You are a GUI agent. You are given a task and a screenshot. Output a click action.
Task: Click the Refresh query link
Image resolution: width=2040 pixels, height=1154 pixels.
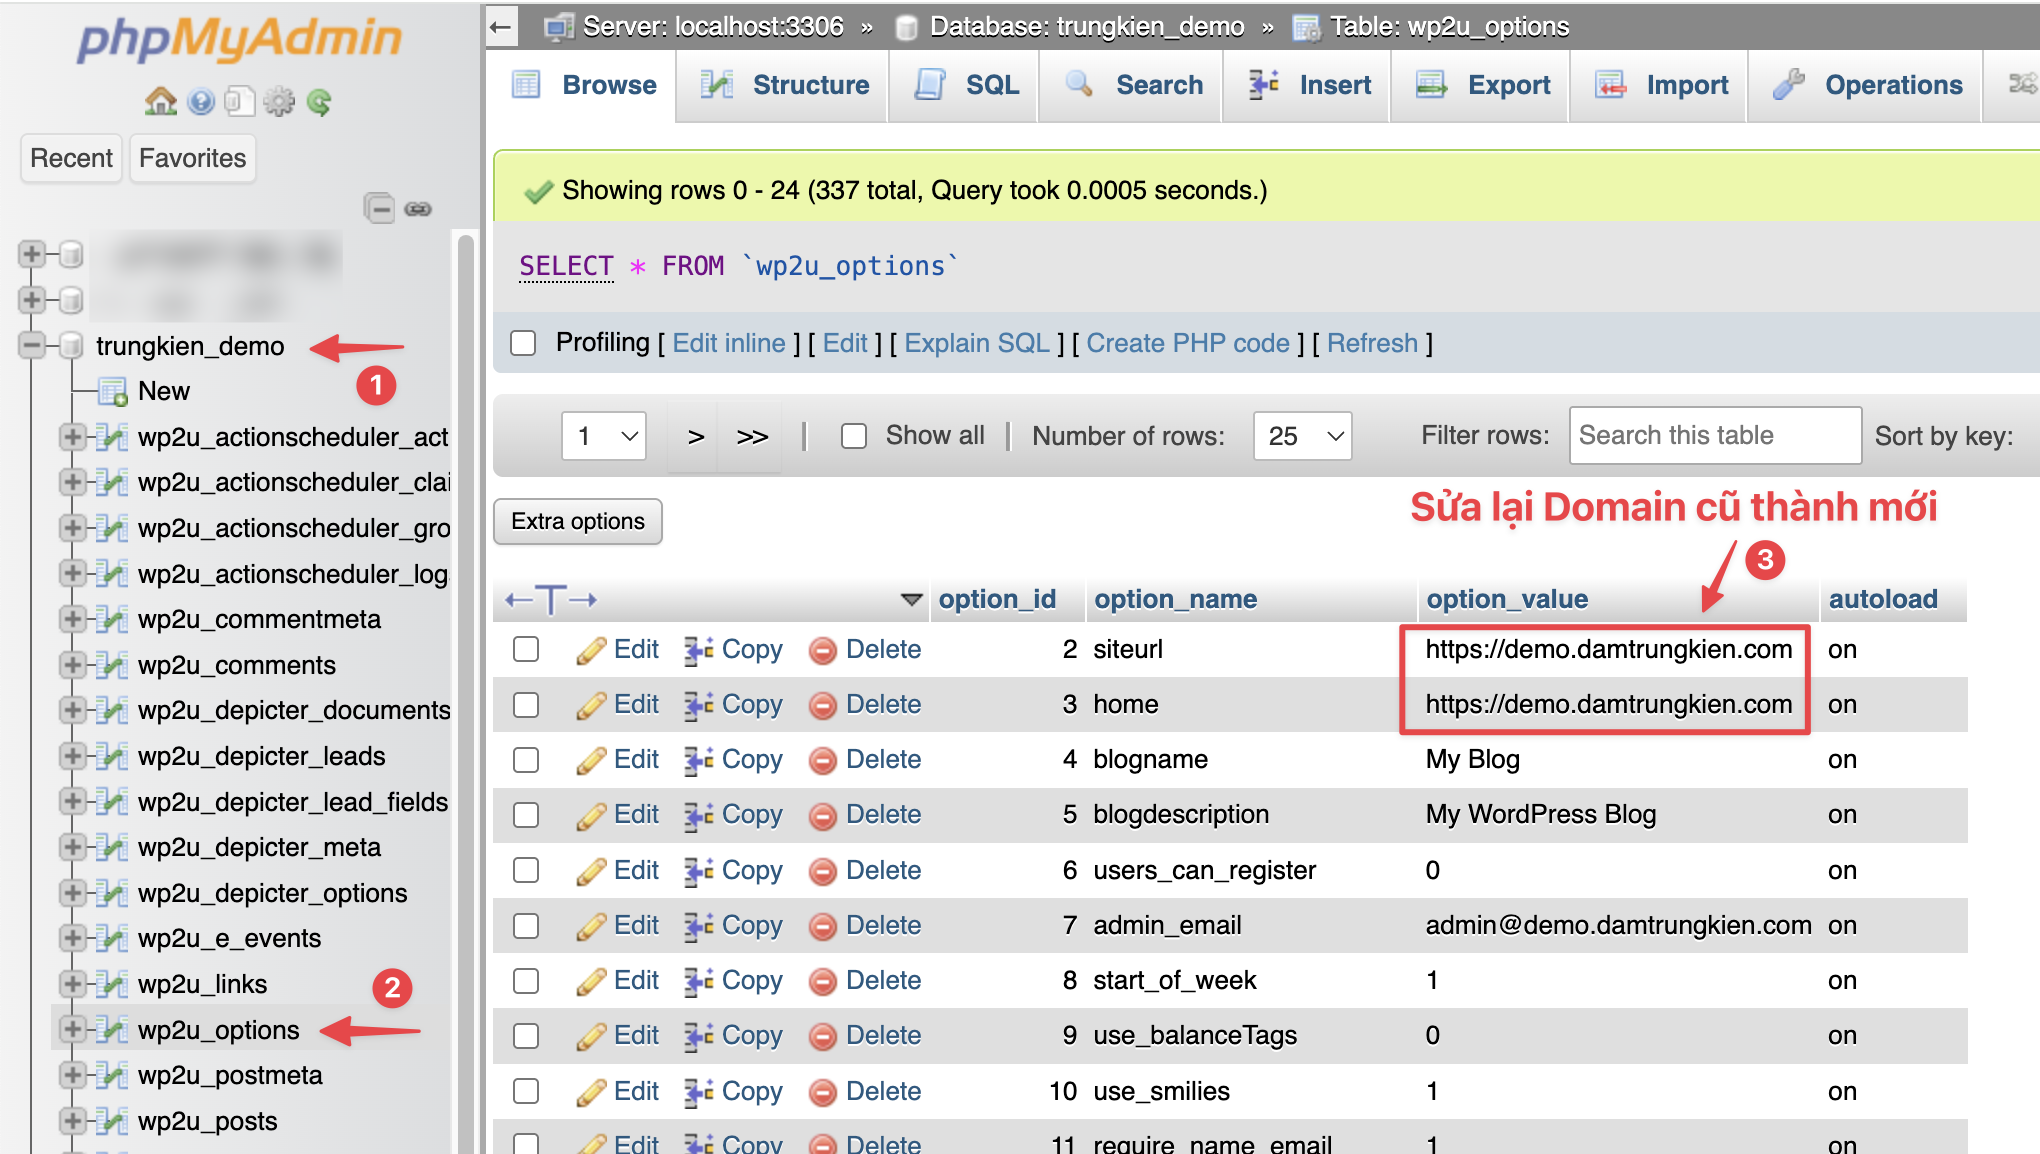pos(1372,343)
